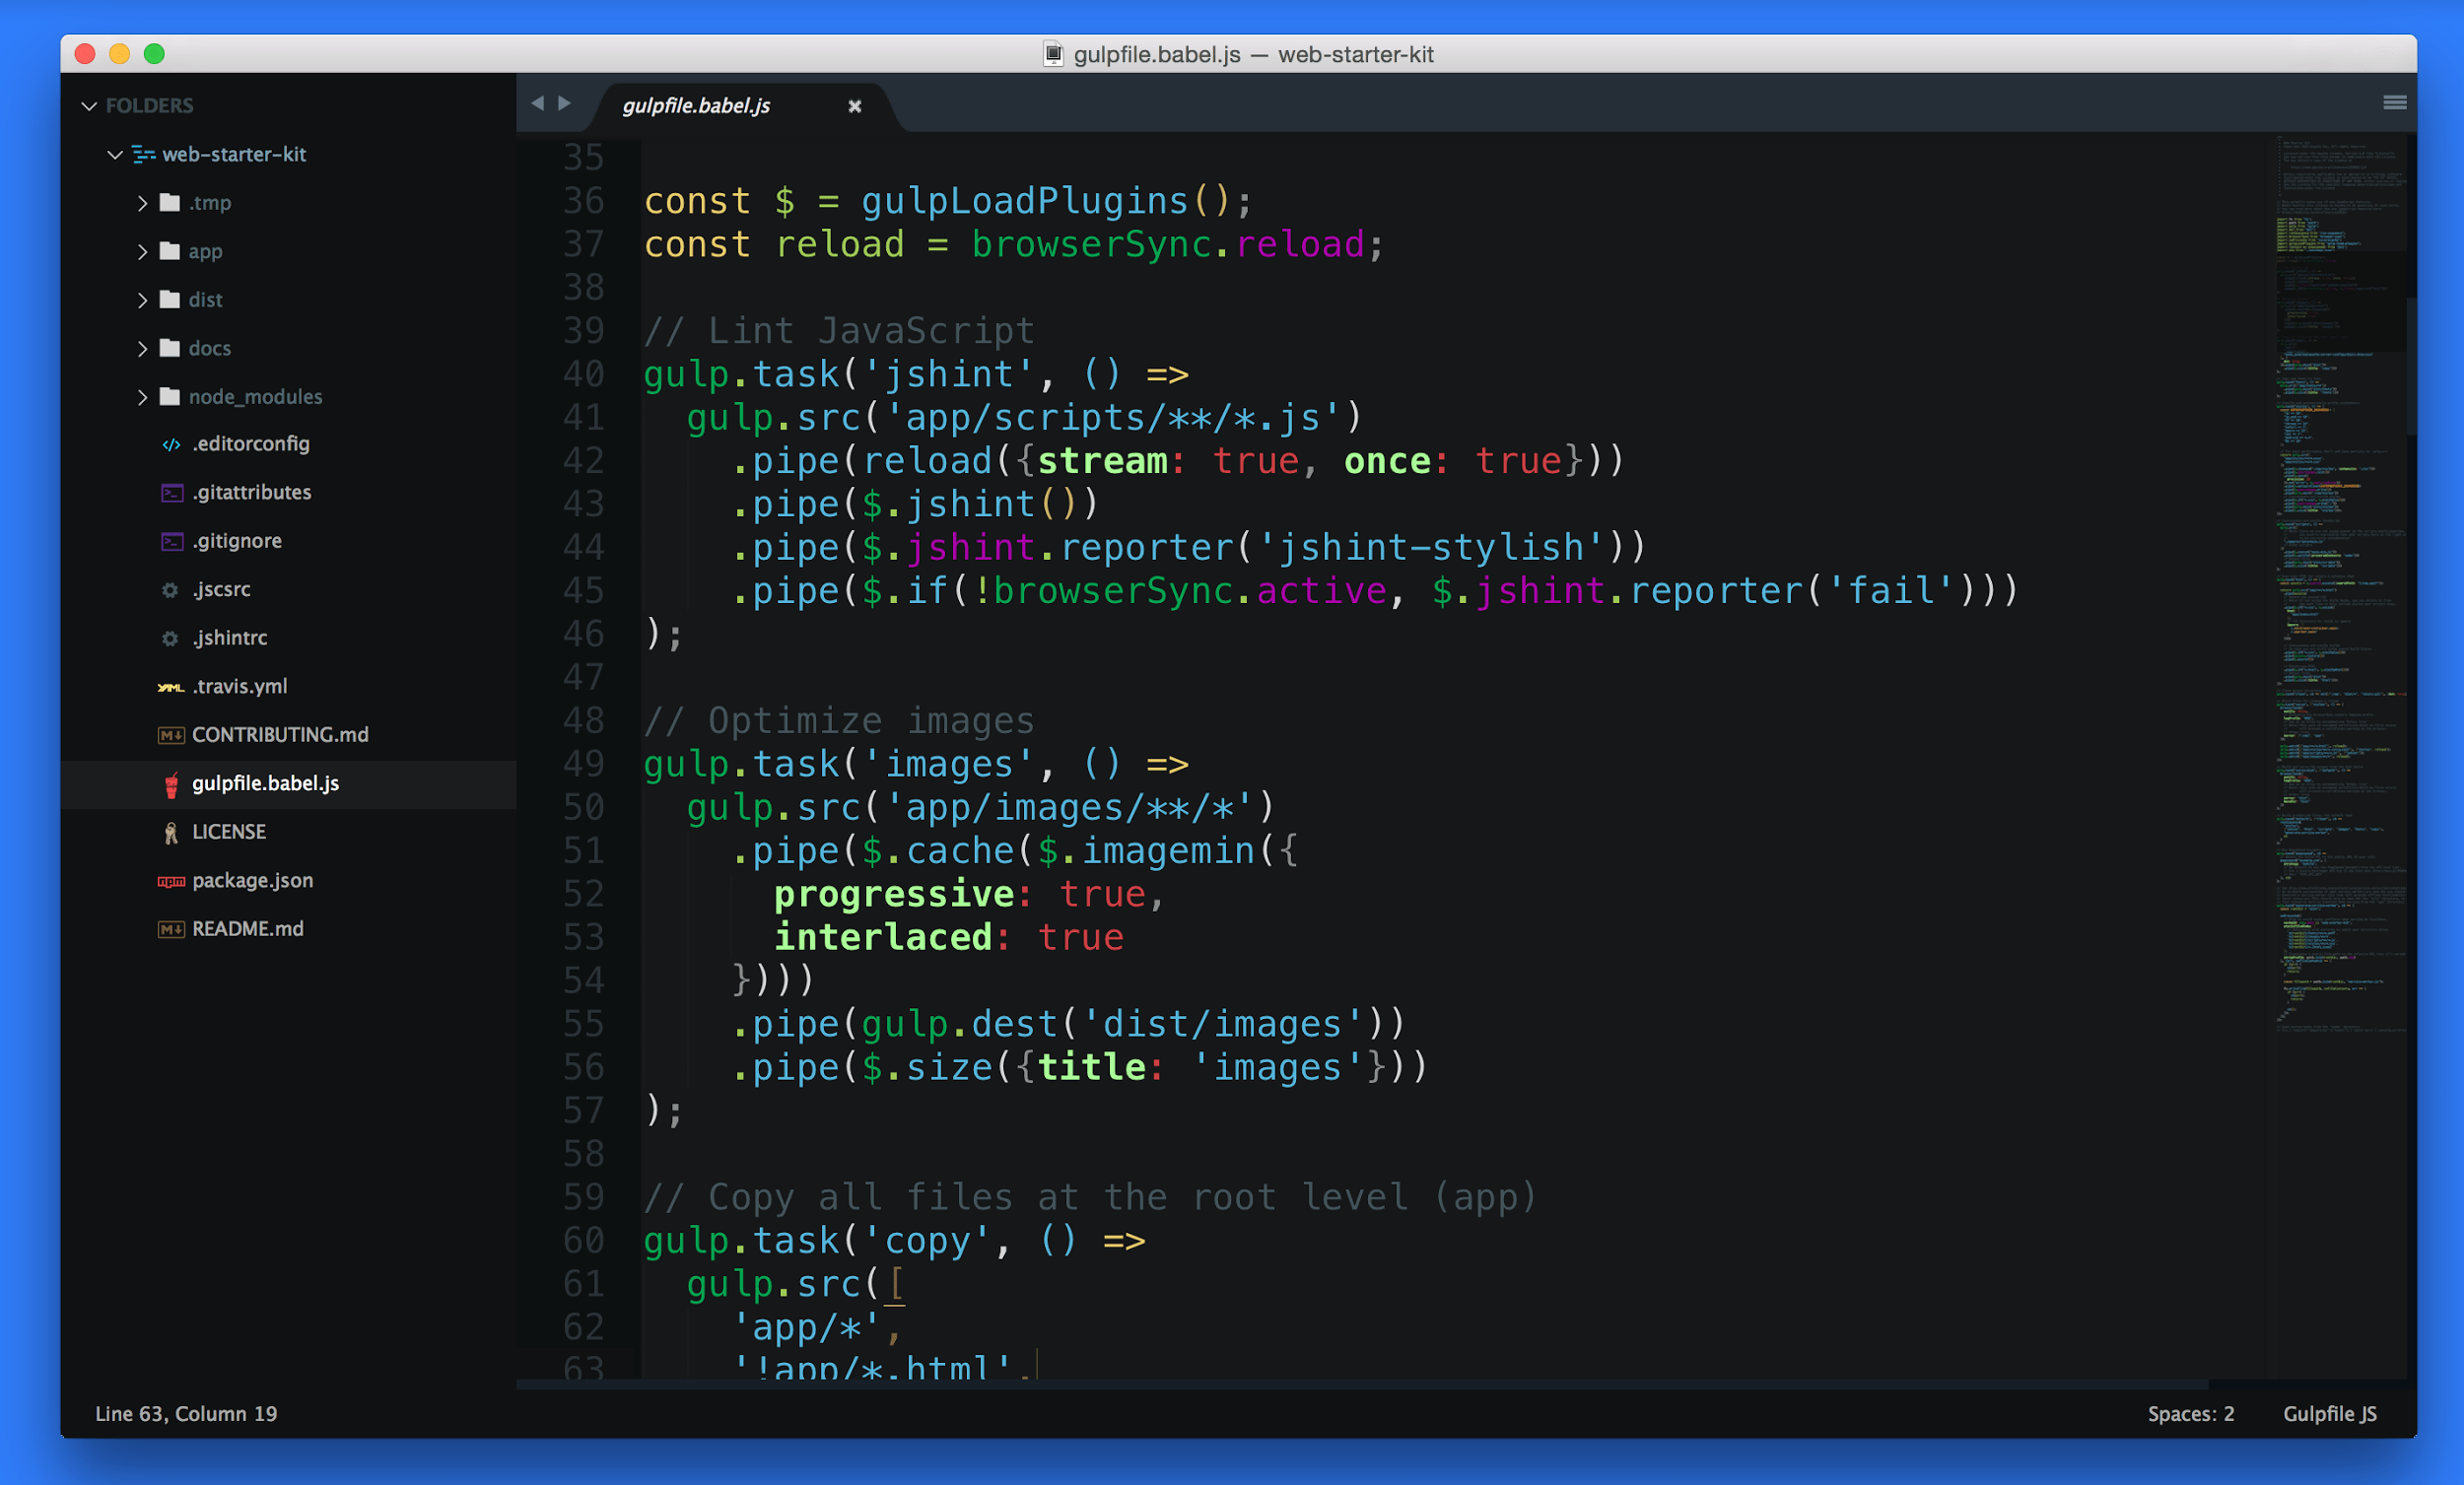Click the gear icon beside .jshintrc
This screenshot has width=2464, height=1485.
coord(170,638)
